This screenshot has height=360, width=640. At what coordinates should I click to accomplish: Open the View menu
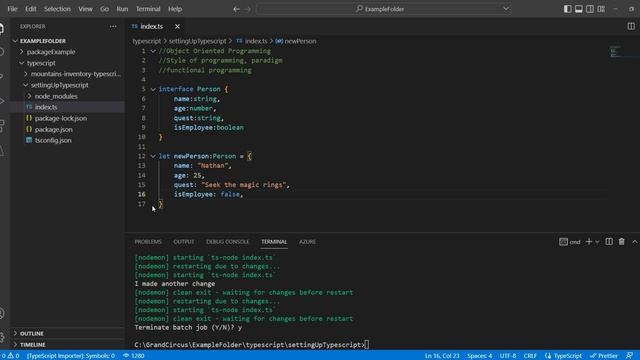click(x=85, y=9)
